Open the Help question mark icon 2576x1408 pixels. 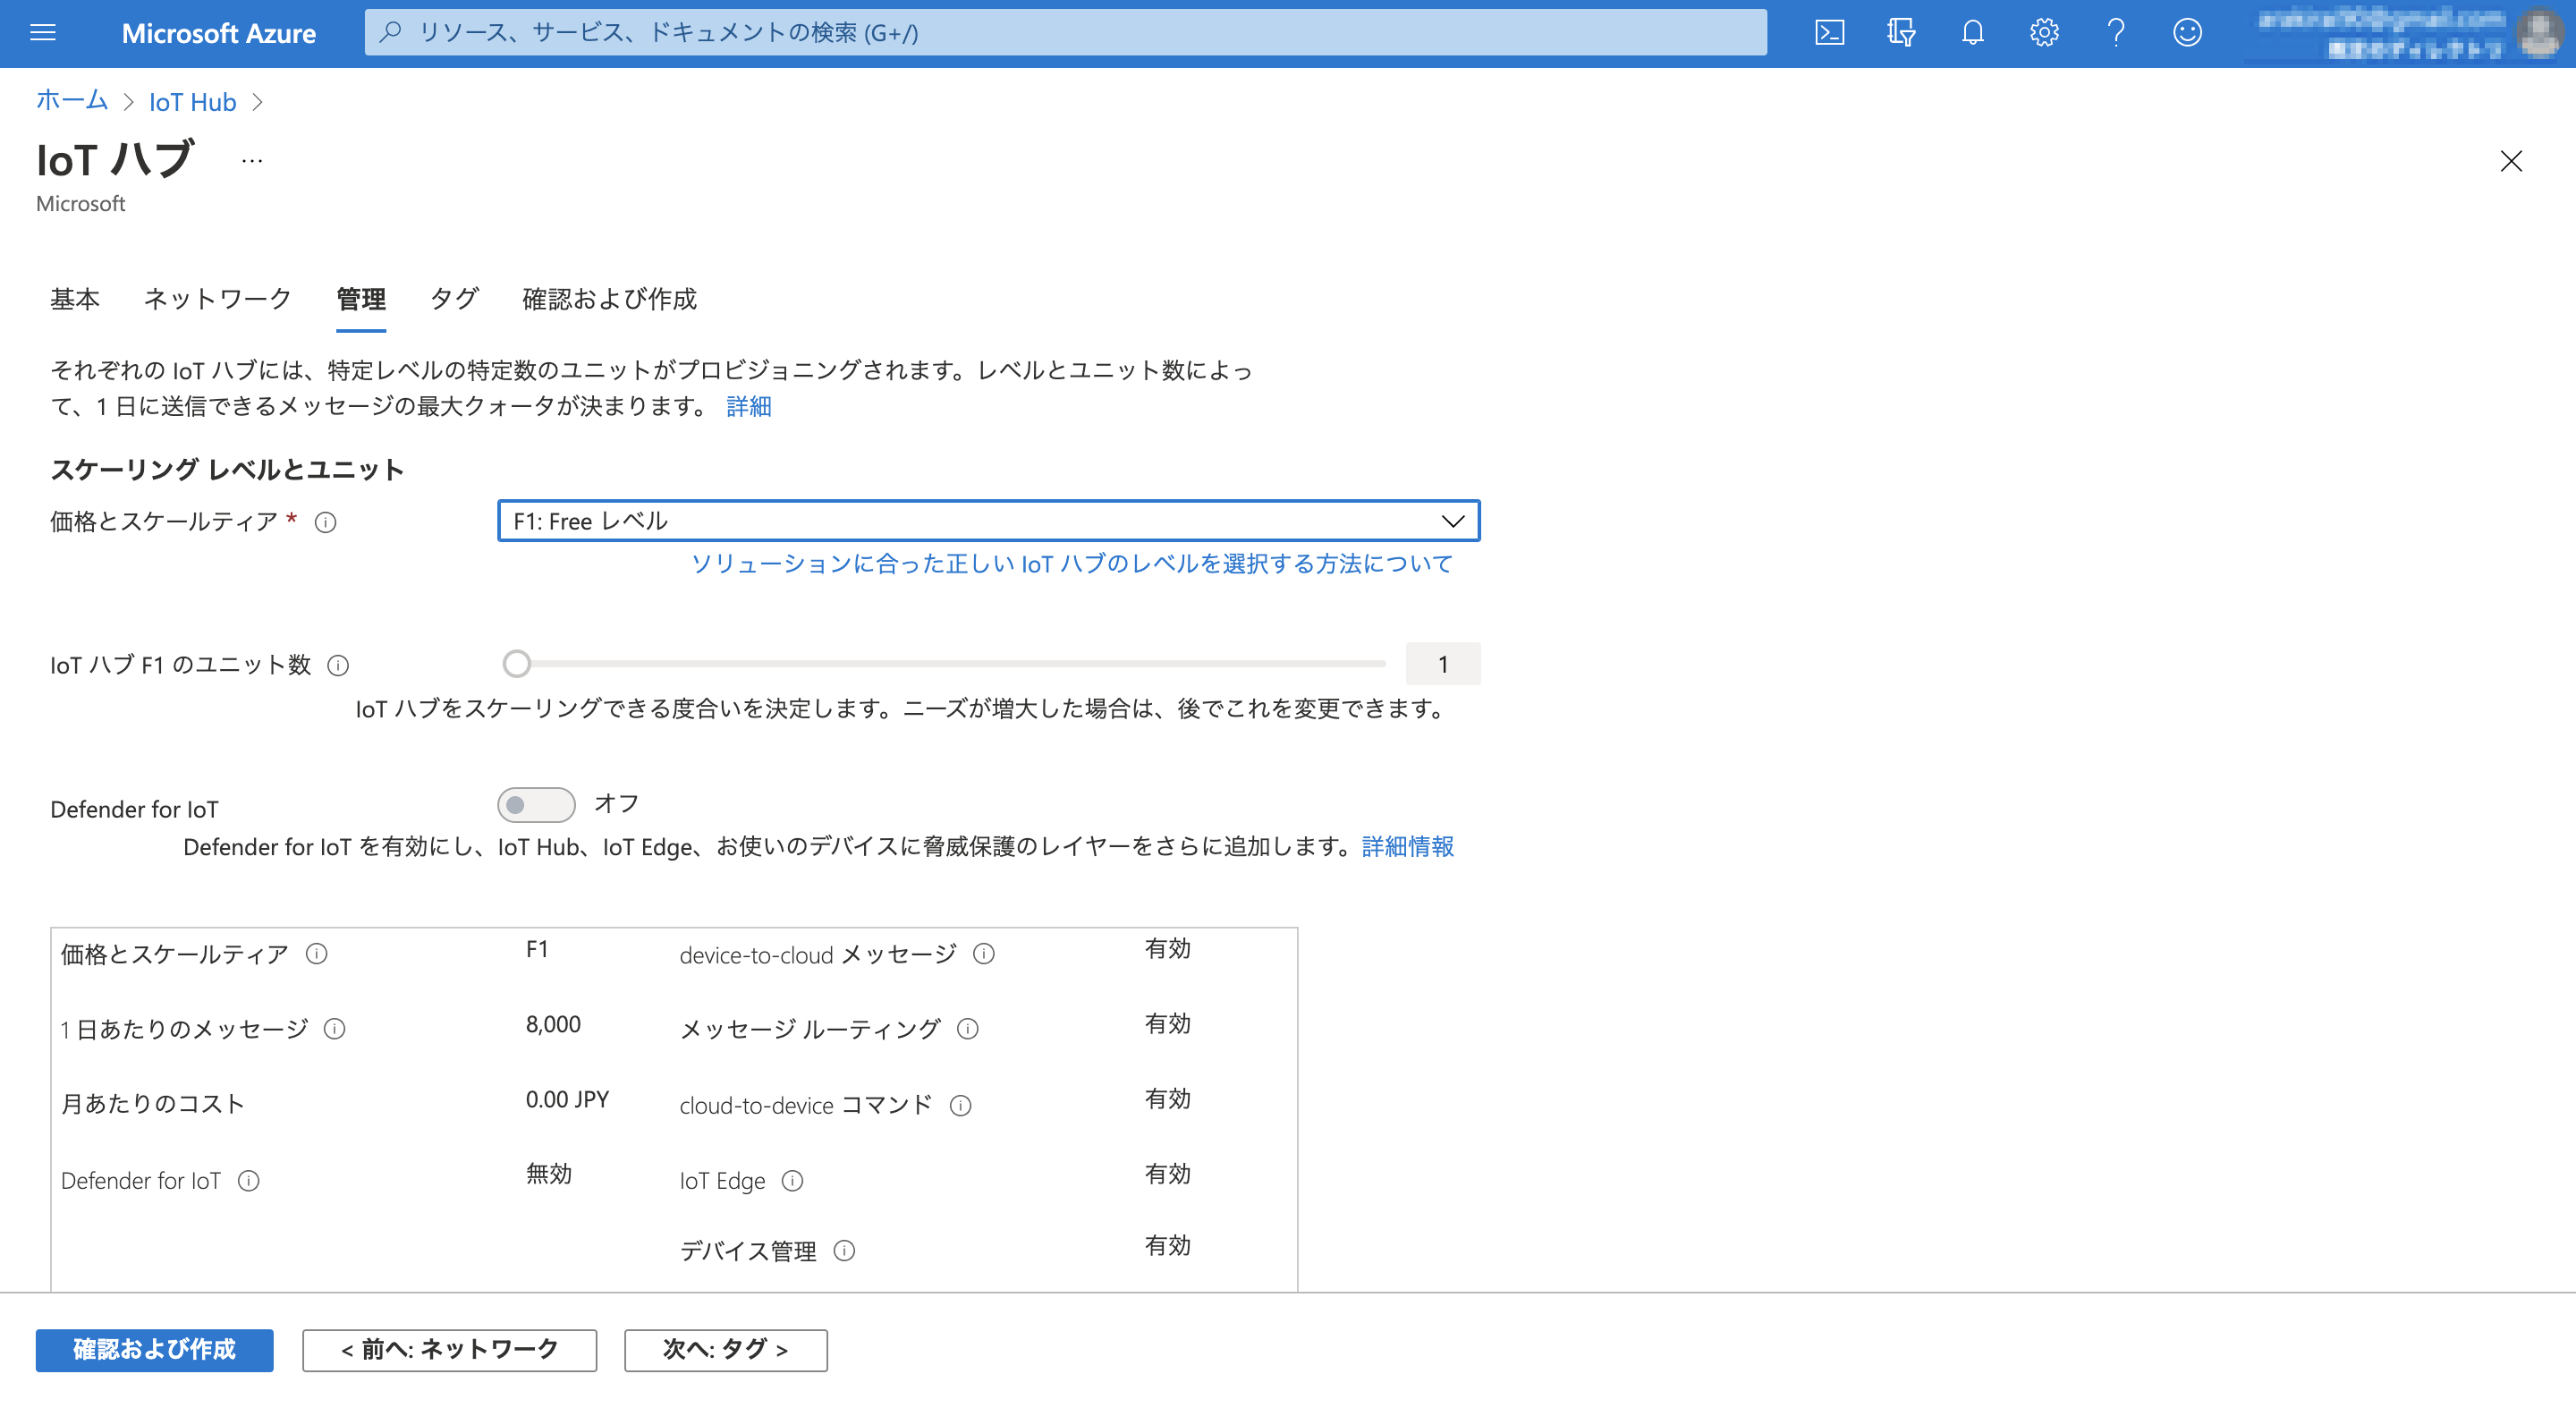click(2116, 33)
